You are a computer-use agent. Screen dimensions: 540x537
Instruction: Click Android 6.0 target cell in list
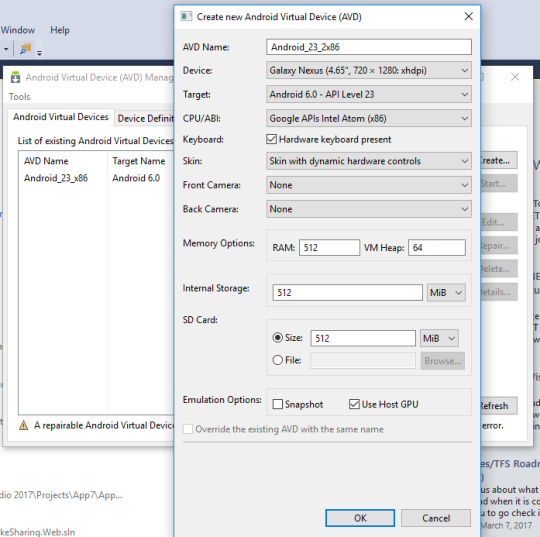(136, 178)
